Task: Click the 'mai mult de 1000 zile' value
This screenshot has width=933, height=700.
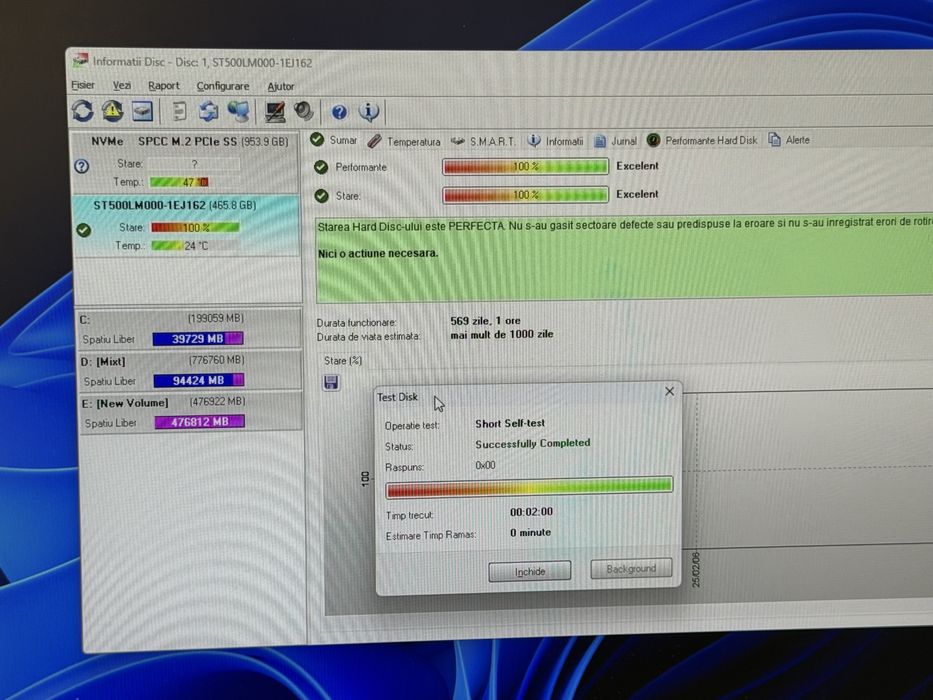Action: tap(502, 335)
